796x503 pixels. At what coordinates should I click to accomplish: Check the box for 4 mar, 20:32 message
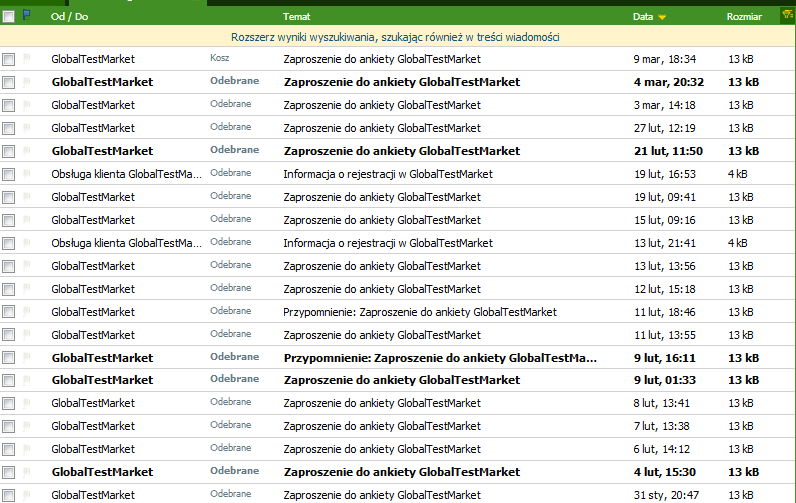8,82
